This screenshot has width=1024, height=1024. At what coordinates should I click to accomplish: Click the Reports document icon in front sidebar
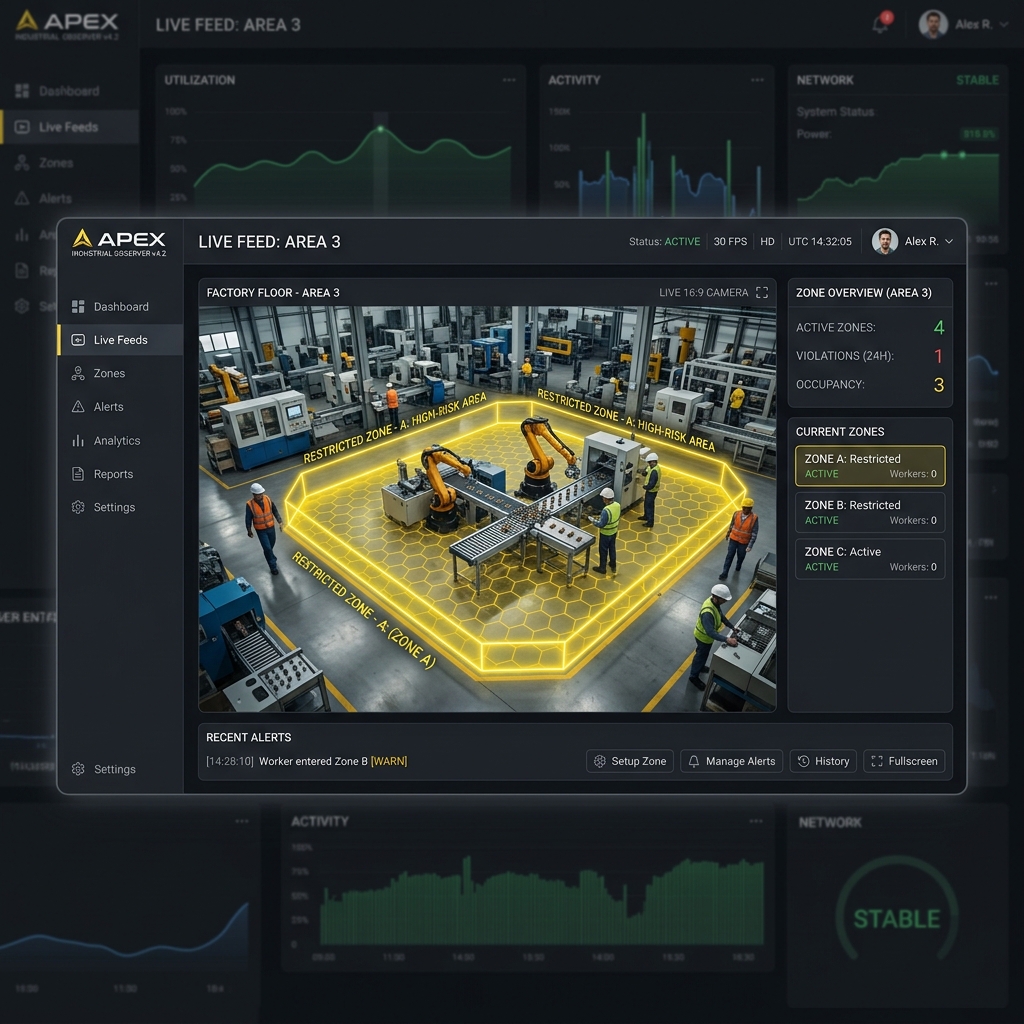(x=78, y=473)
